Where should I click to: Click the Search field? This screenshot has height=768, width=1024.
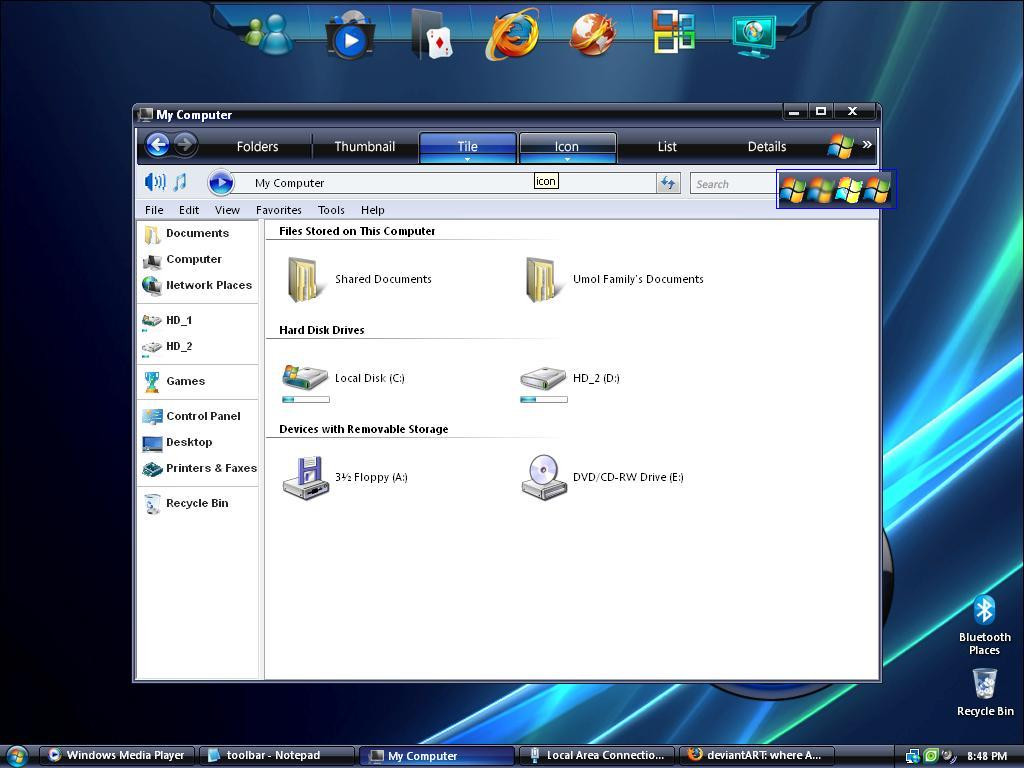click(733, 184)
